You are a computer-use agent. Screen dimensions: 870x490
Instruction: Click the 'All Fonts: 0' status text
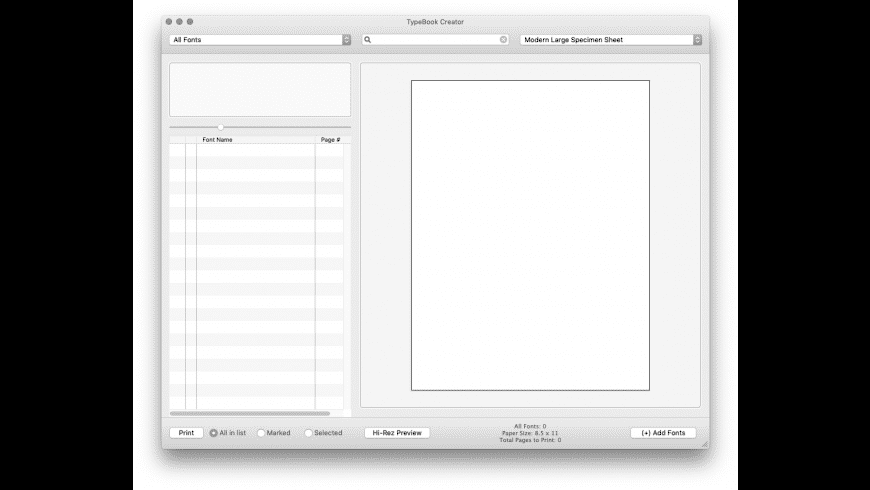coord(530,426)
